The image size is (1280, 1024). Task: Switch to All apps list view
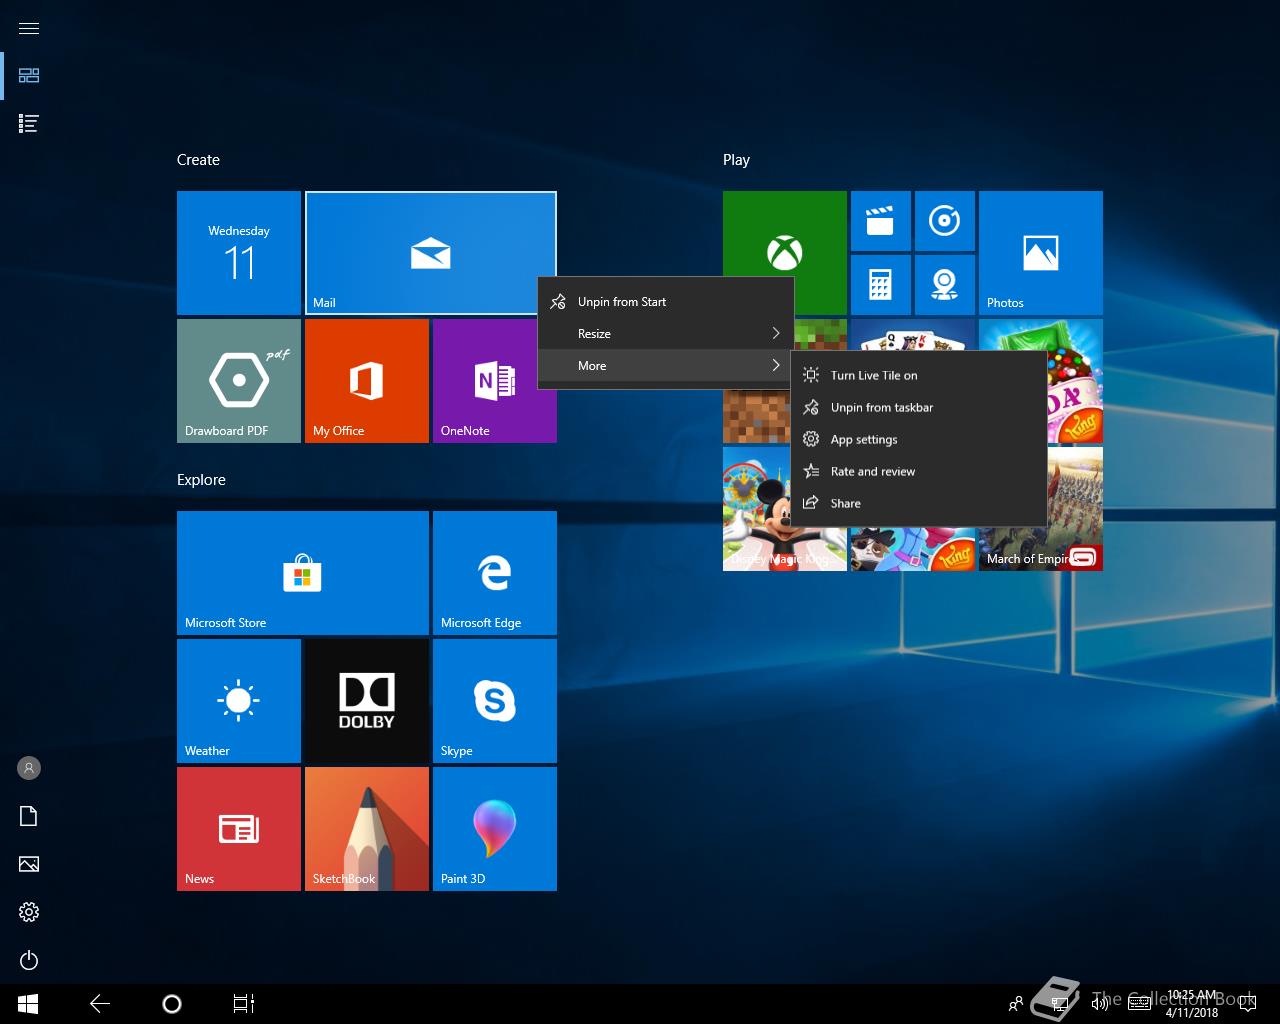click(x=29, y=124)
